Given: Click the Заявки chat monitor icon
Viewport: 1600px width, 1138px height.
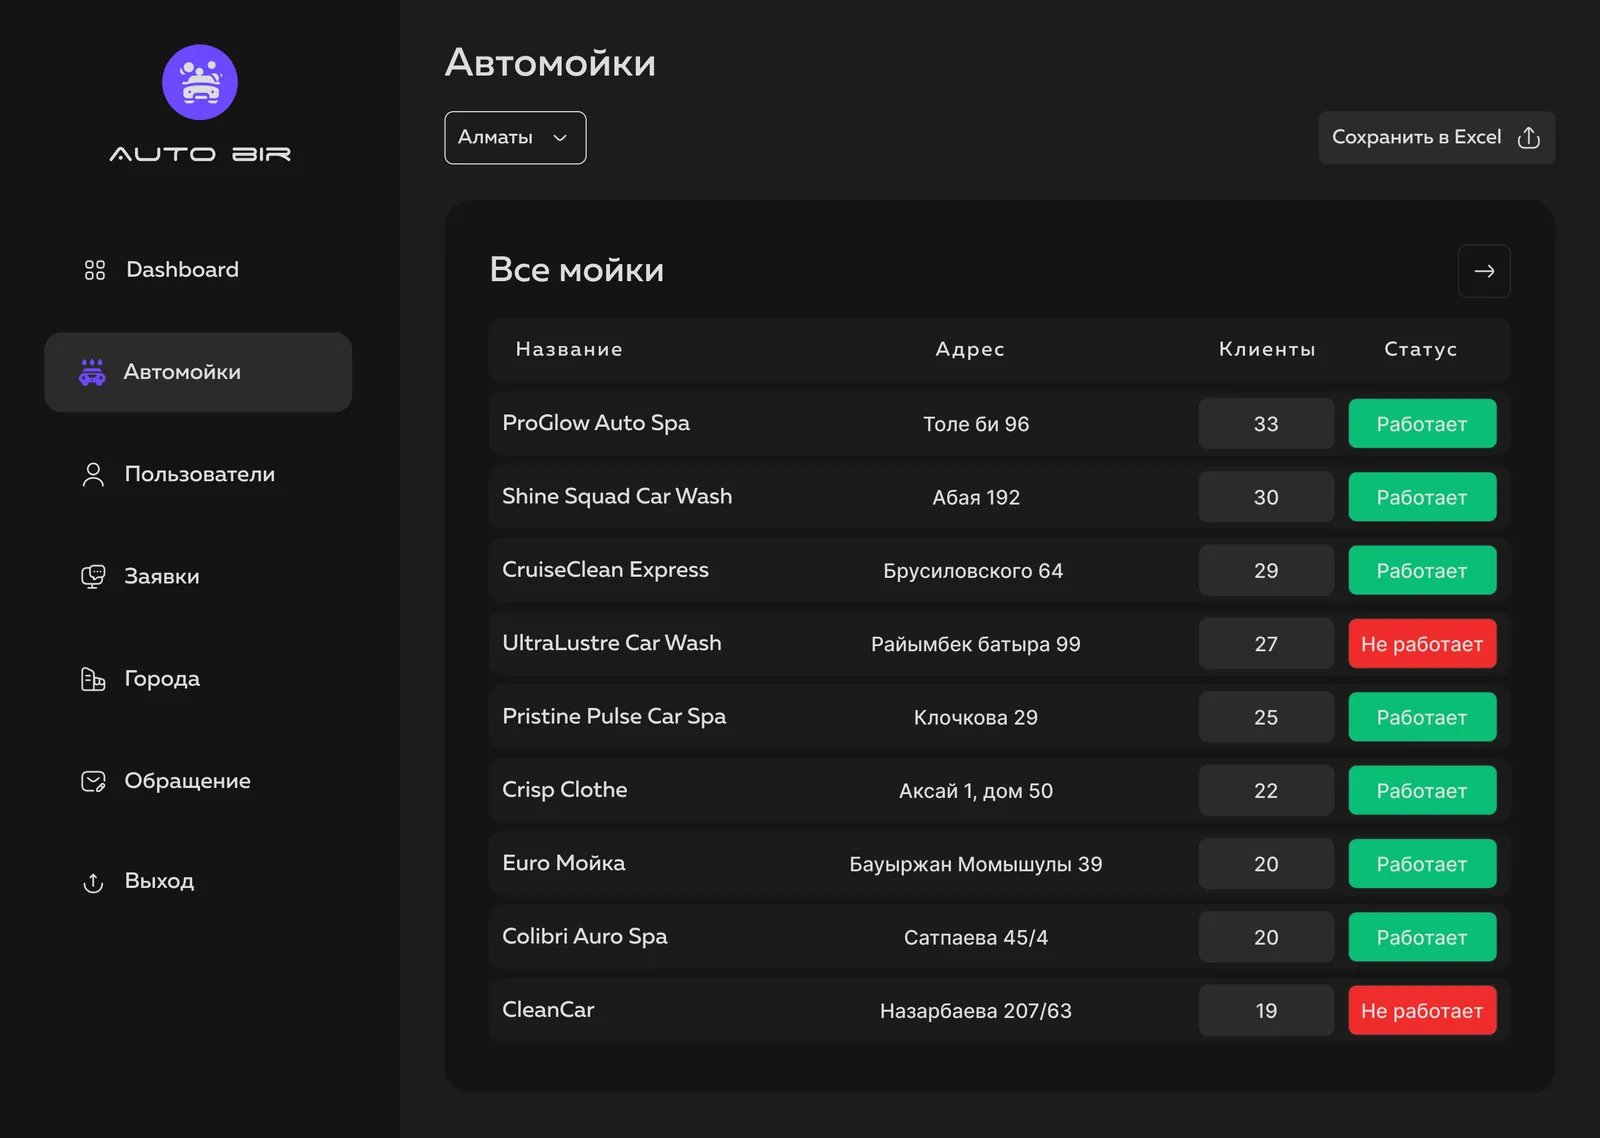Looking at the screenshot, I should [93, 577].
